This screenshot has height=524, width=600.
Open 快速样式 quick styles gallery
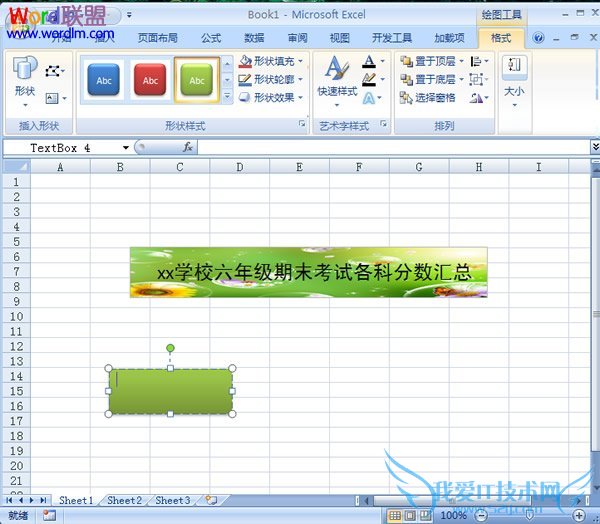click(337, 81)
